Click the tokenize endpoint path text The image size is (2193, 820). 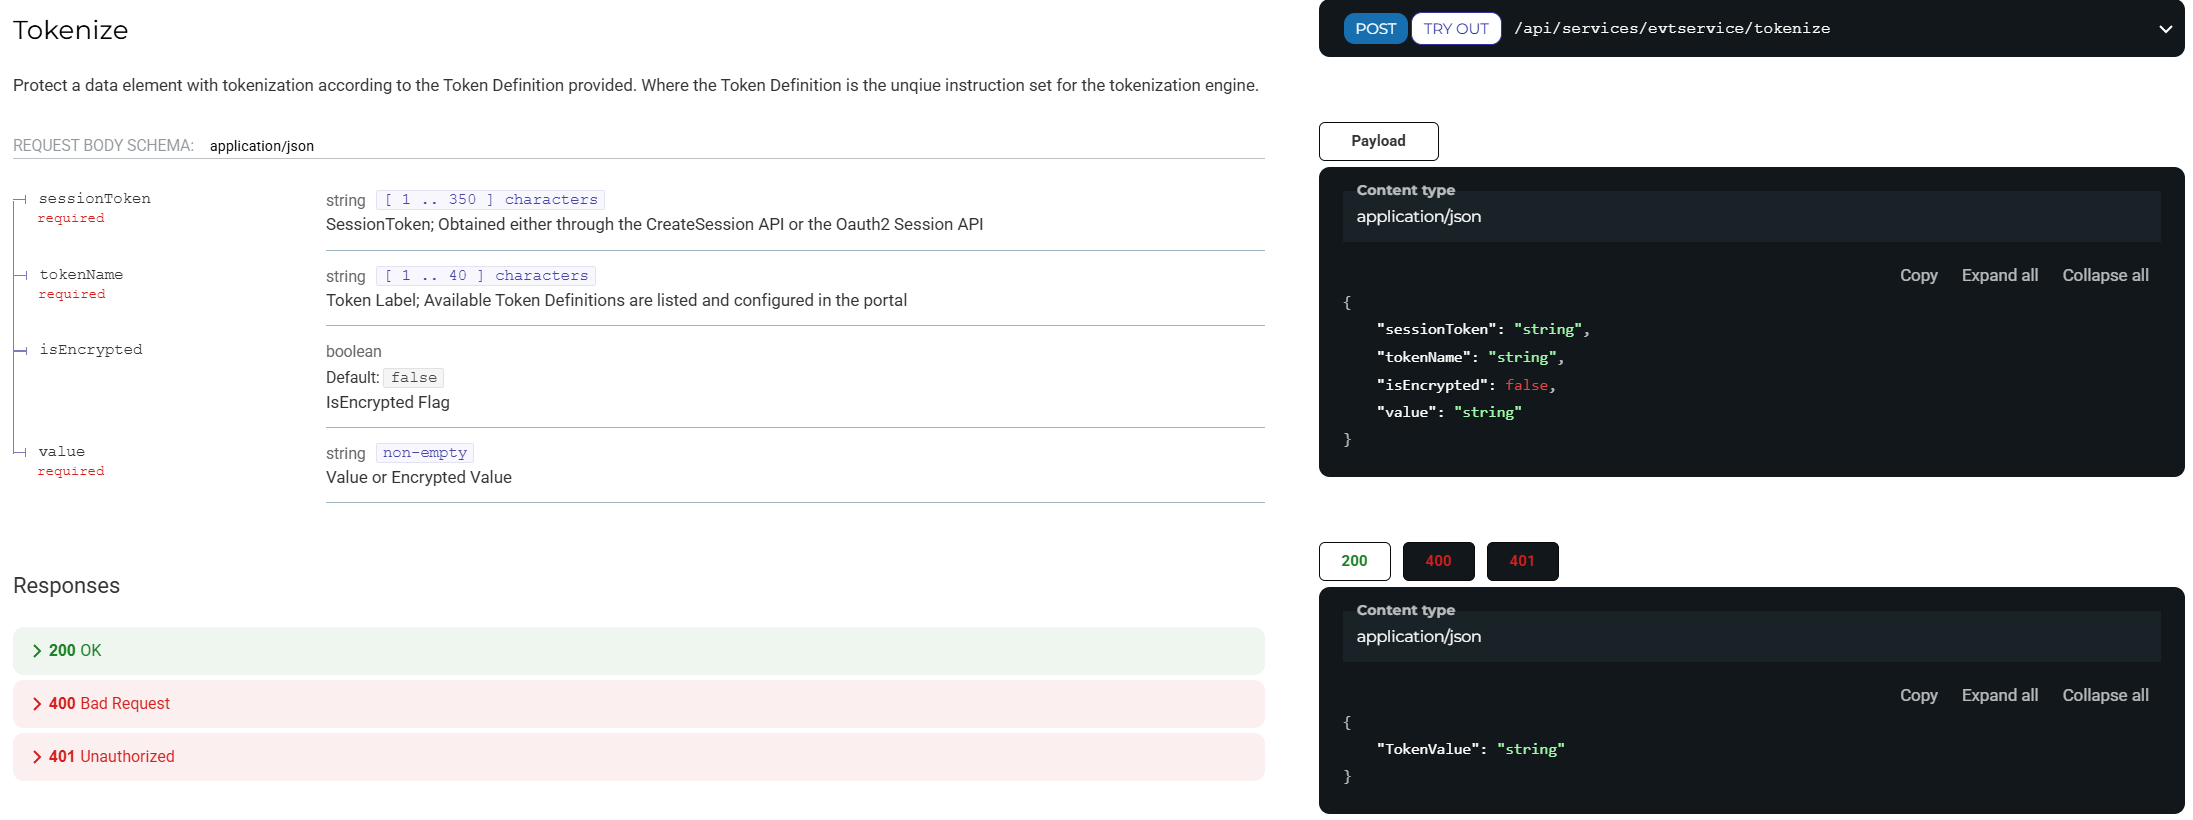coord(1672,29)
